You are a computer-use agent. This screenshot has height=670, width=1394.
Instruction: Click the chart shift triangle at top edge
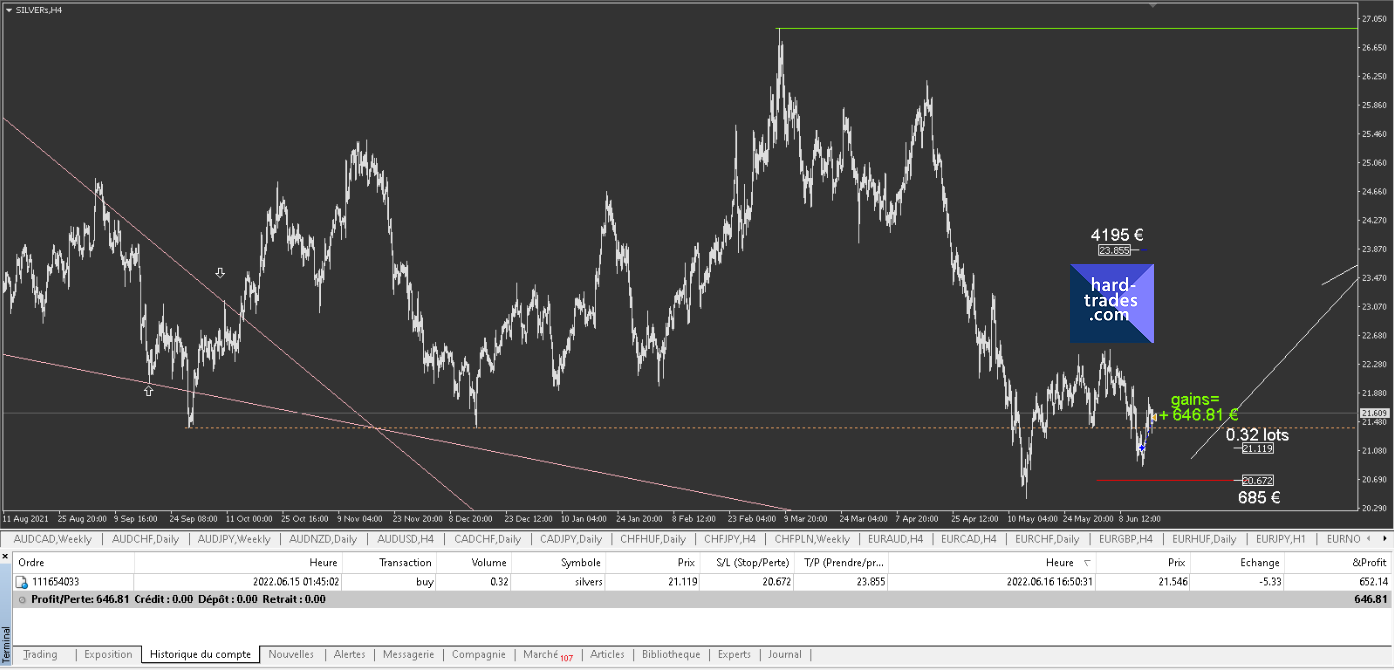point(1152,5)
